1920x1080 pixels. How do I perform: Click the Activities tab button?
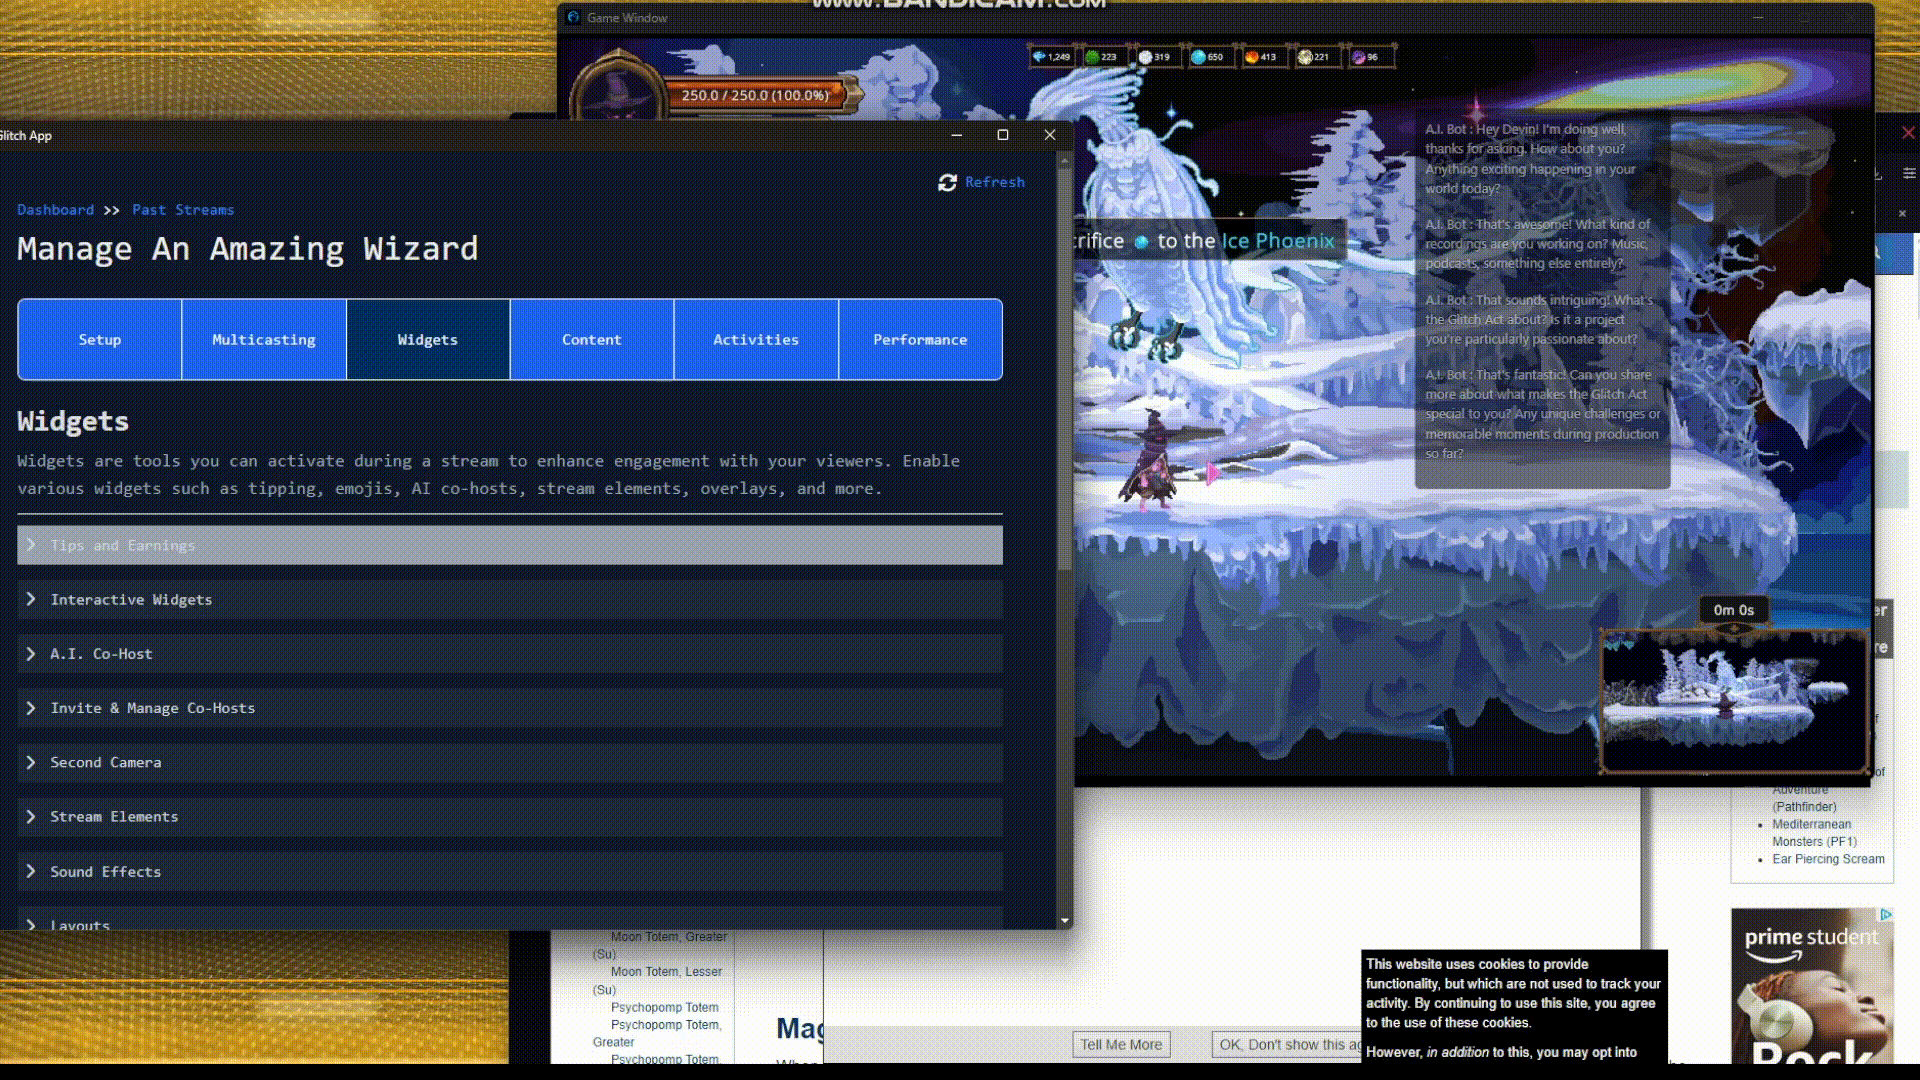(x=756, y=339)
